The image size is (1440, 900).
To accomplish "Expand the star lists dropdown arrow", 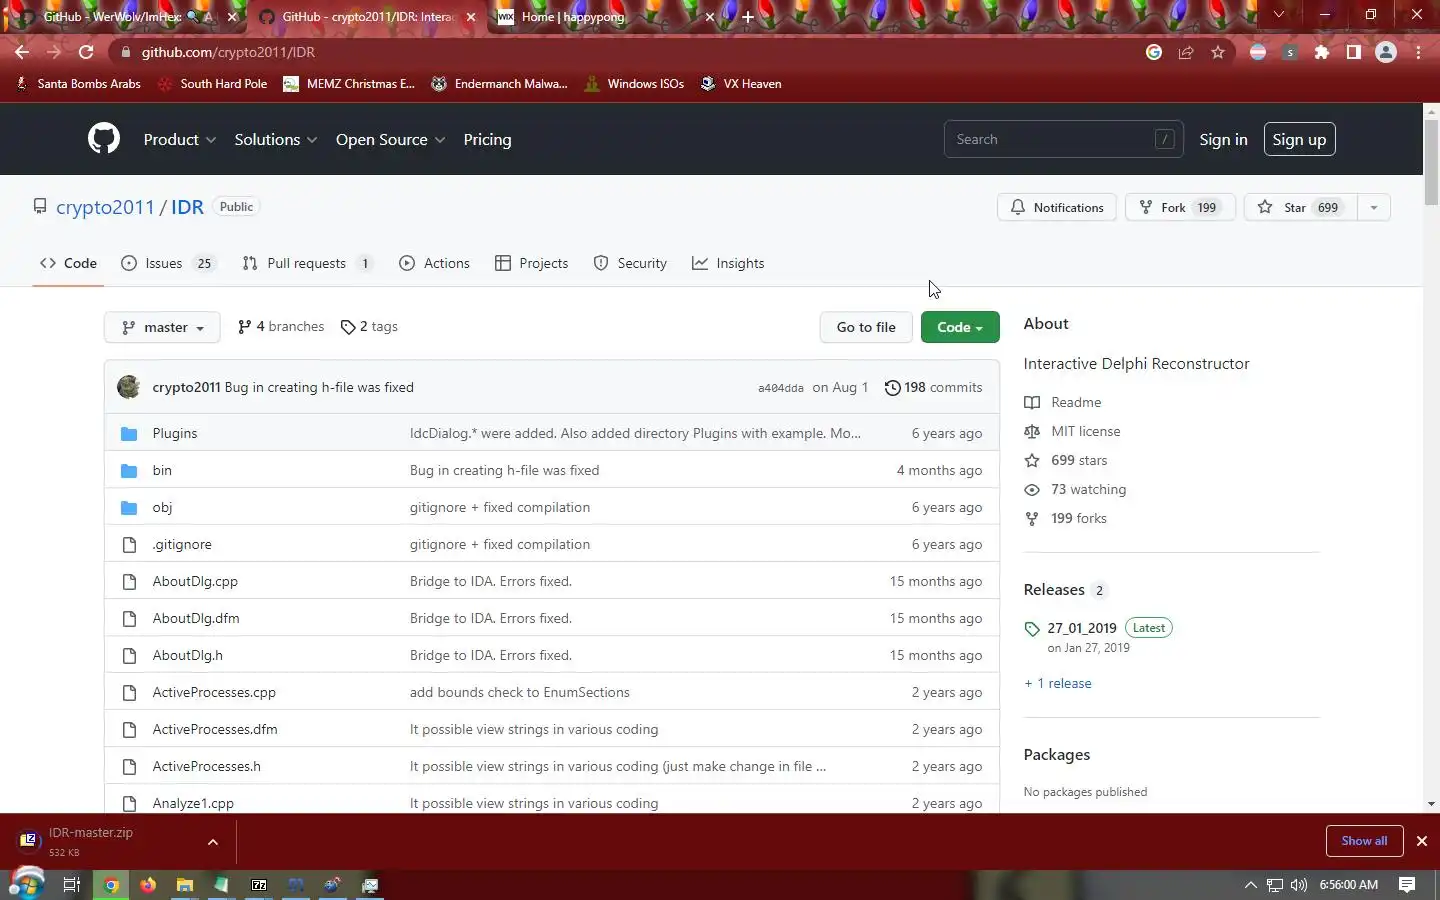I will pyautogui.click(x=1374, y=207).
